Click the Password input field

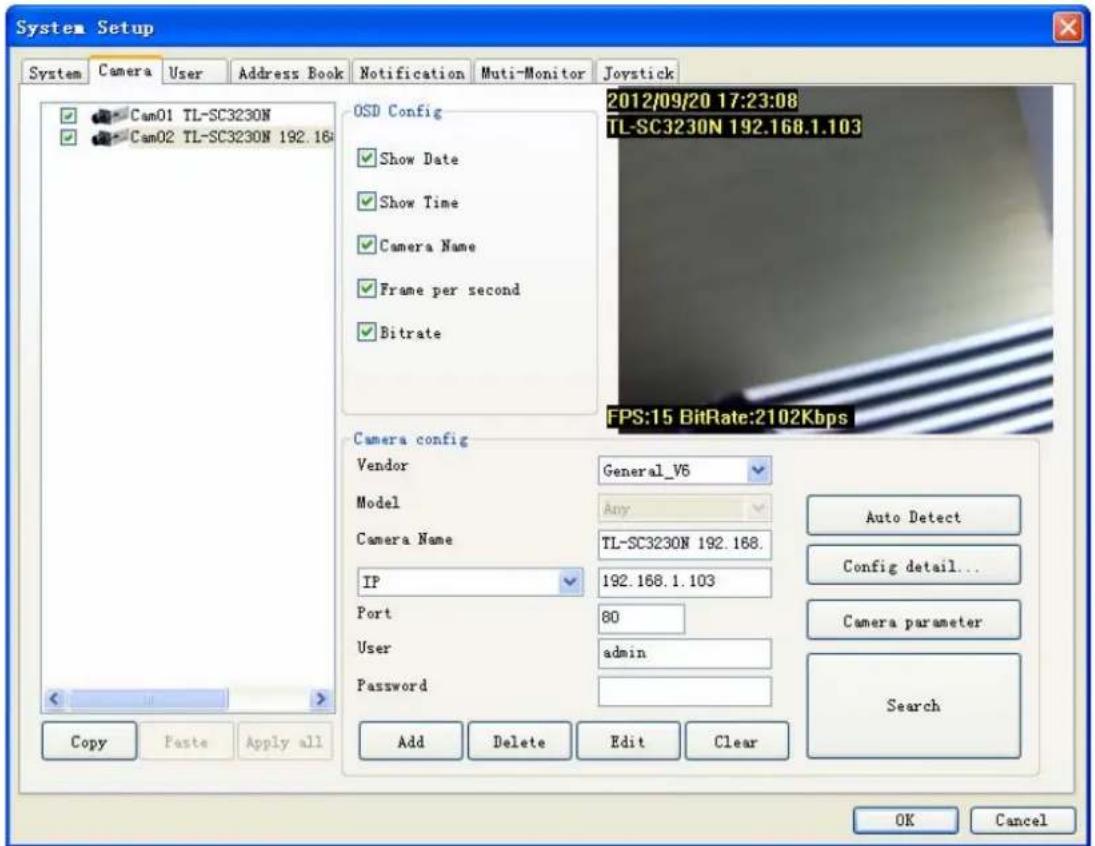(684, 691)
